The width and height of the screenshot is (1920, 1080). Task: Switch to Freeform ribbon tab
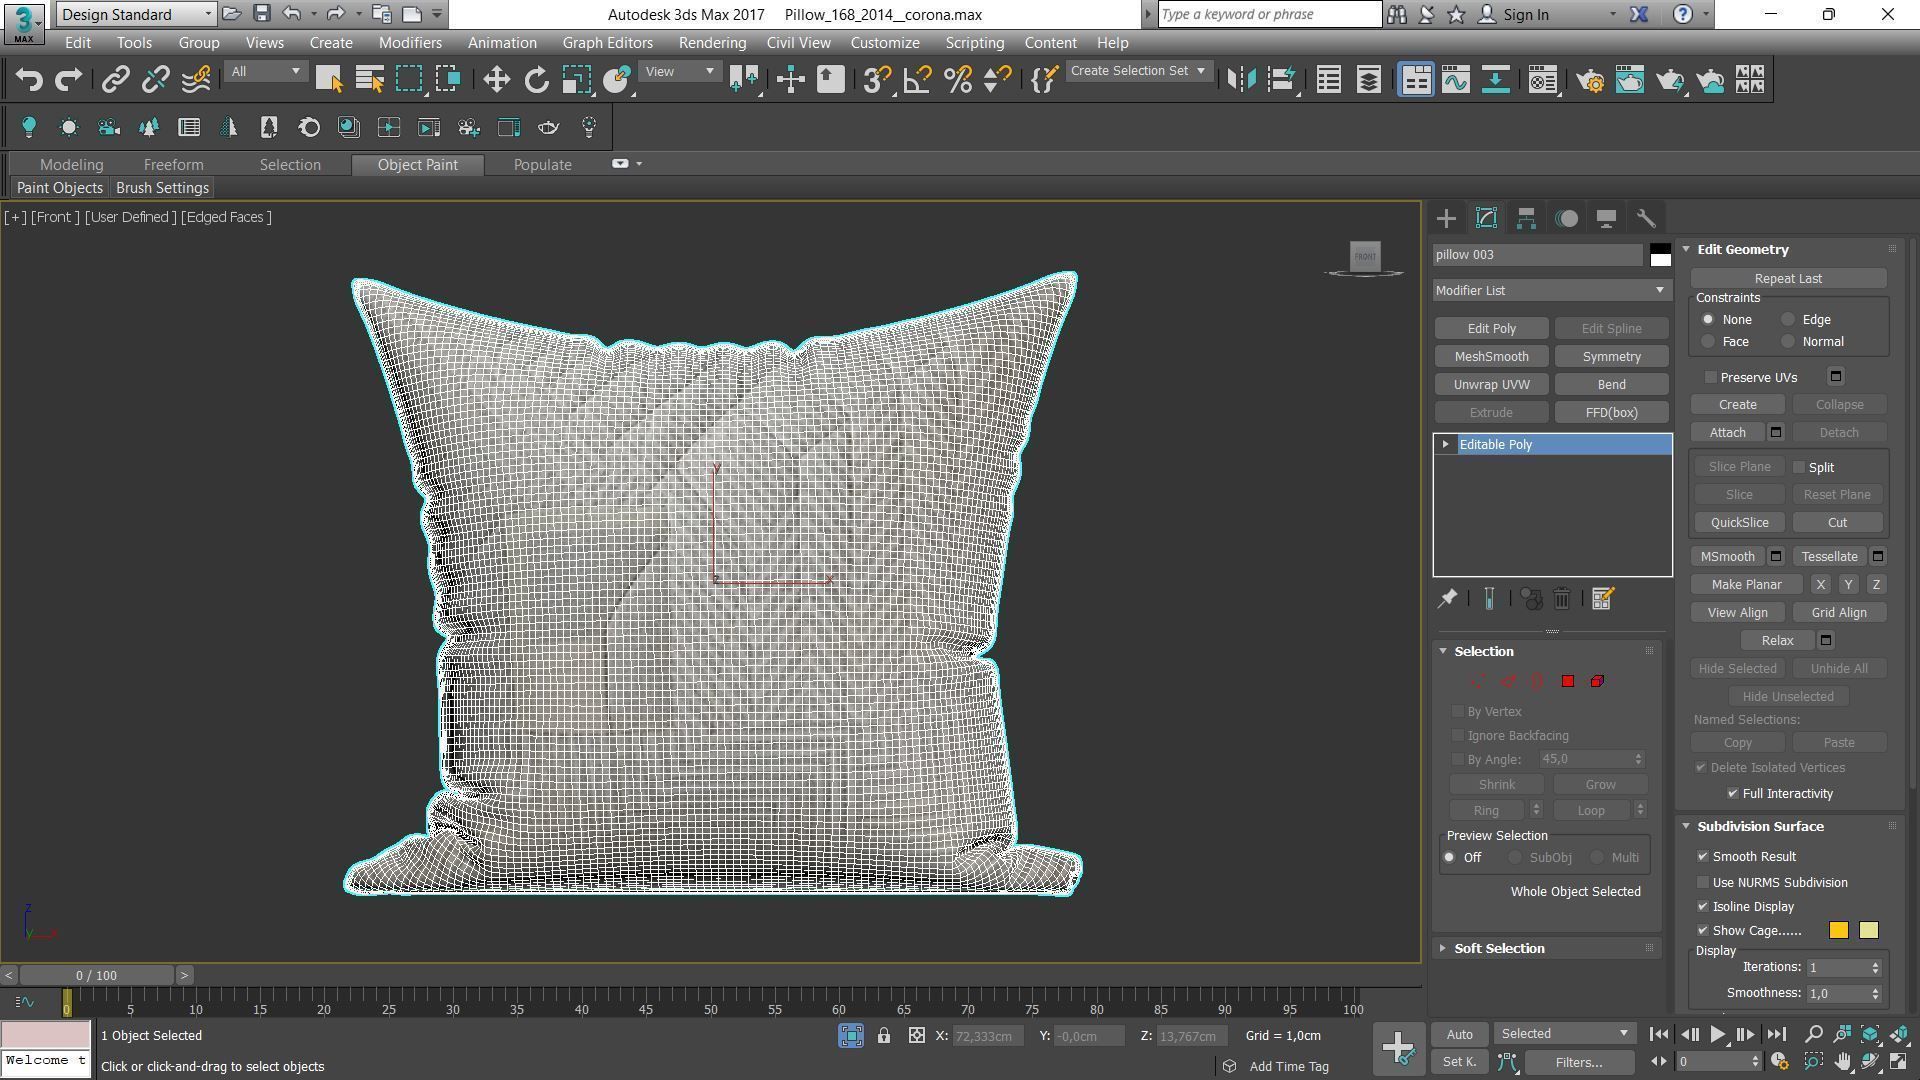[173, 165]
